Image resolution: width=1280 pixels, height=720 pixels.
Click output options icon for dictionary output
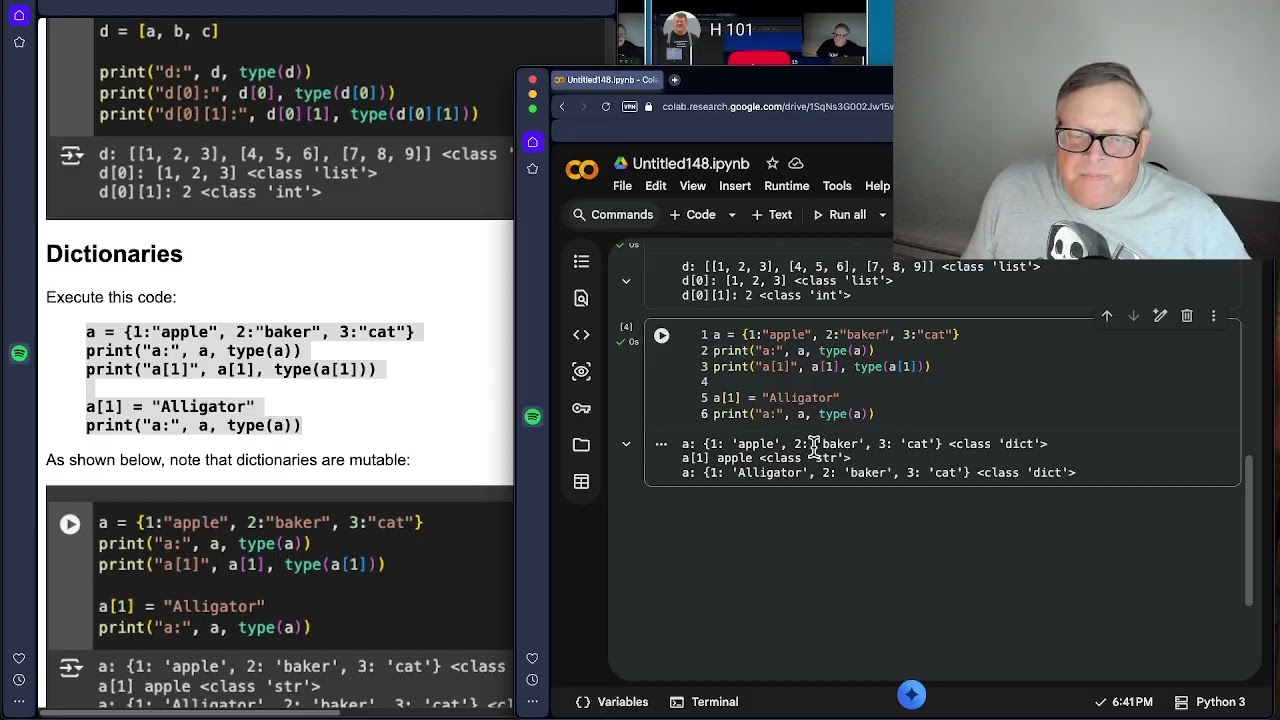tap(69, 667)
